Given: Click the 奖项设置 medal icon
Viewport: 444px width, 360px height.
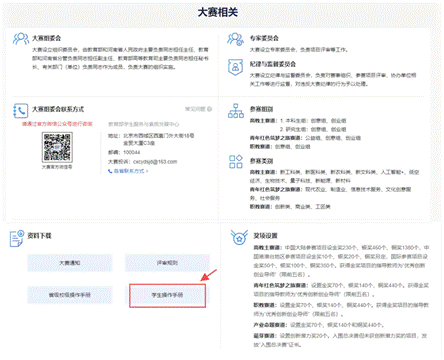Looking at the screenshot, I should point(239,237).
